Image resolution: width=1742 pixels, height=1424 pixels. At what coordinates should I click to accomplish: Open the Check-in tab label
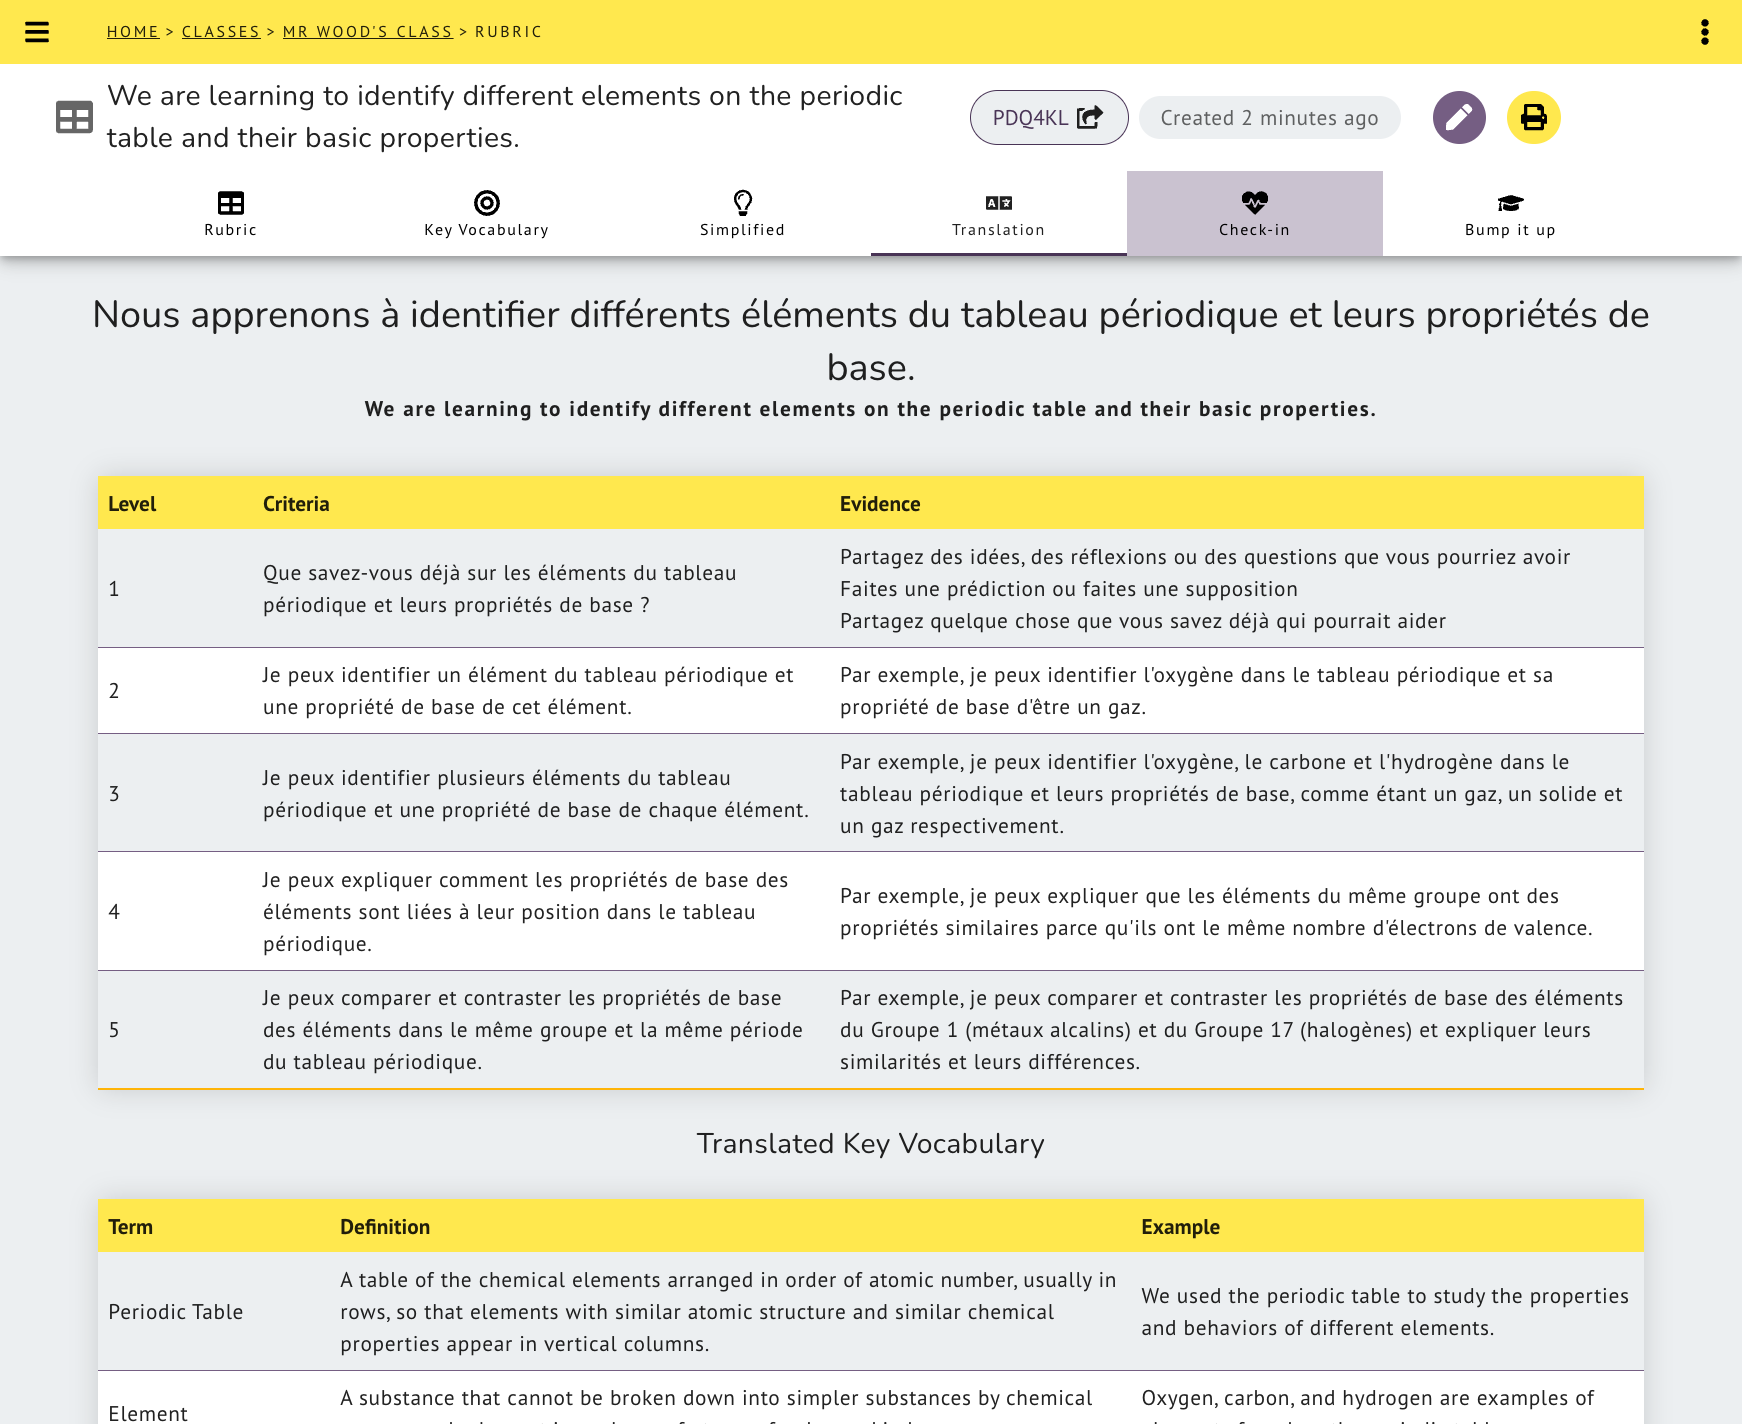(x=1255, y=230)
